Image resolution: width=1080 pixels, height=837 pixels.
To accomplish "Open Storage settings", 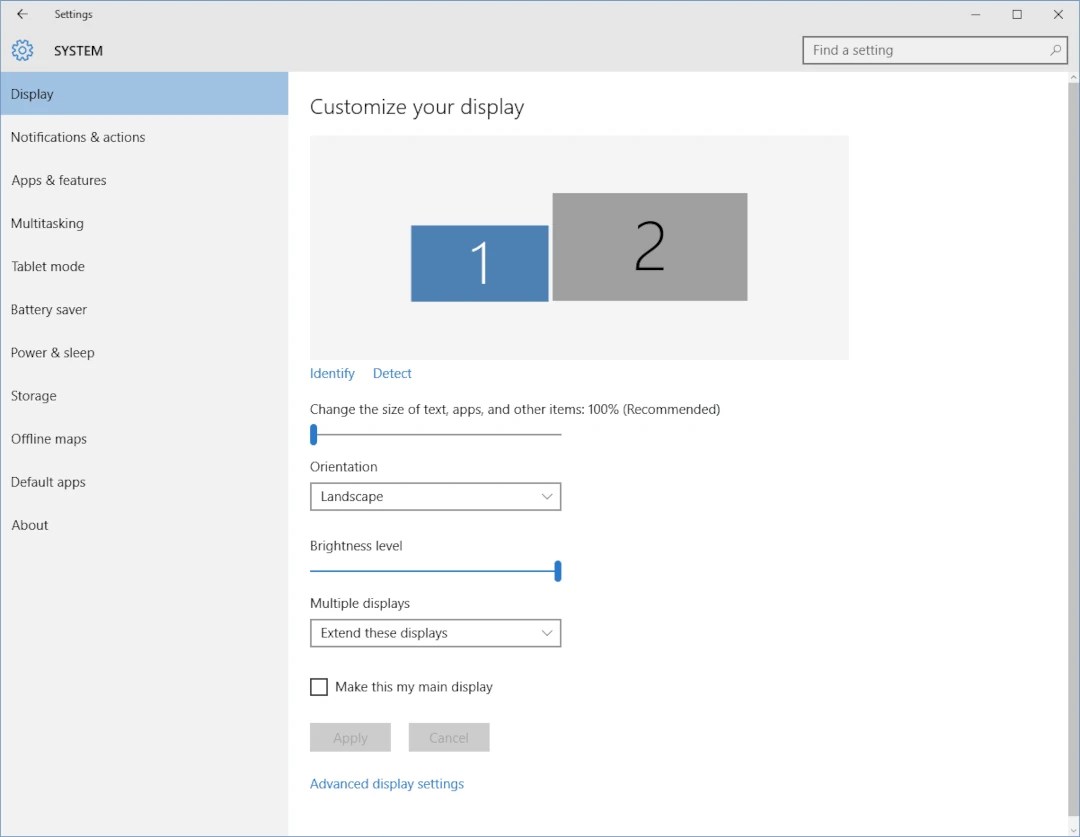I will click(x=33, y=395).
